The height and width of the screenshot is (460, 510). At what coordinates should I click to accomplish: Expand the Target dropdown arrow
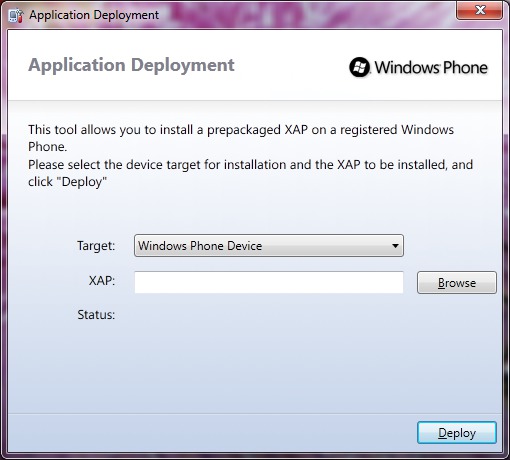[395, 246]
